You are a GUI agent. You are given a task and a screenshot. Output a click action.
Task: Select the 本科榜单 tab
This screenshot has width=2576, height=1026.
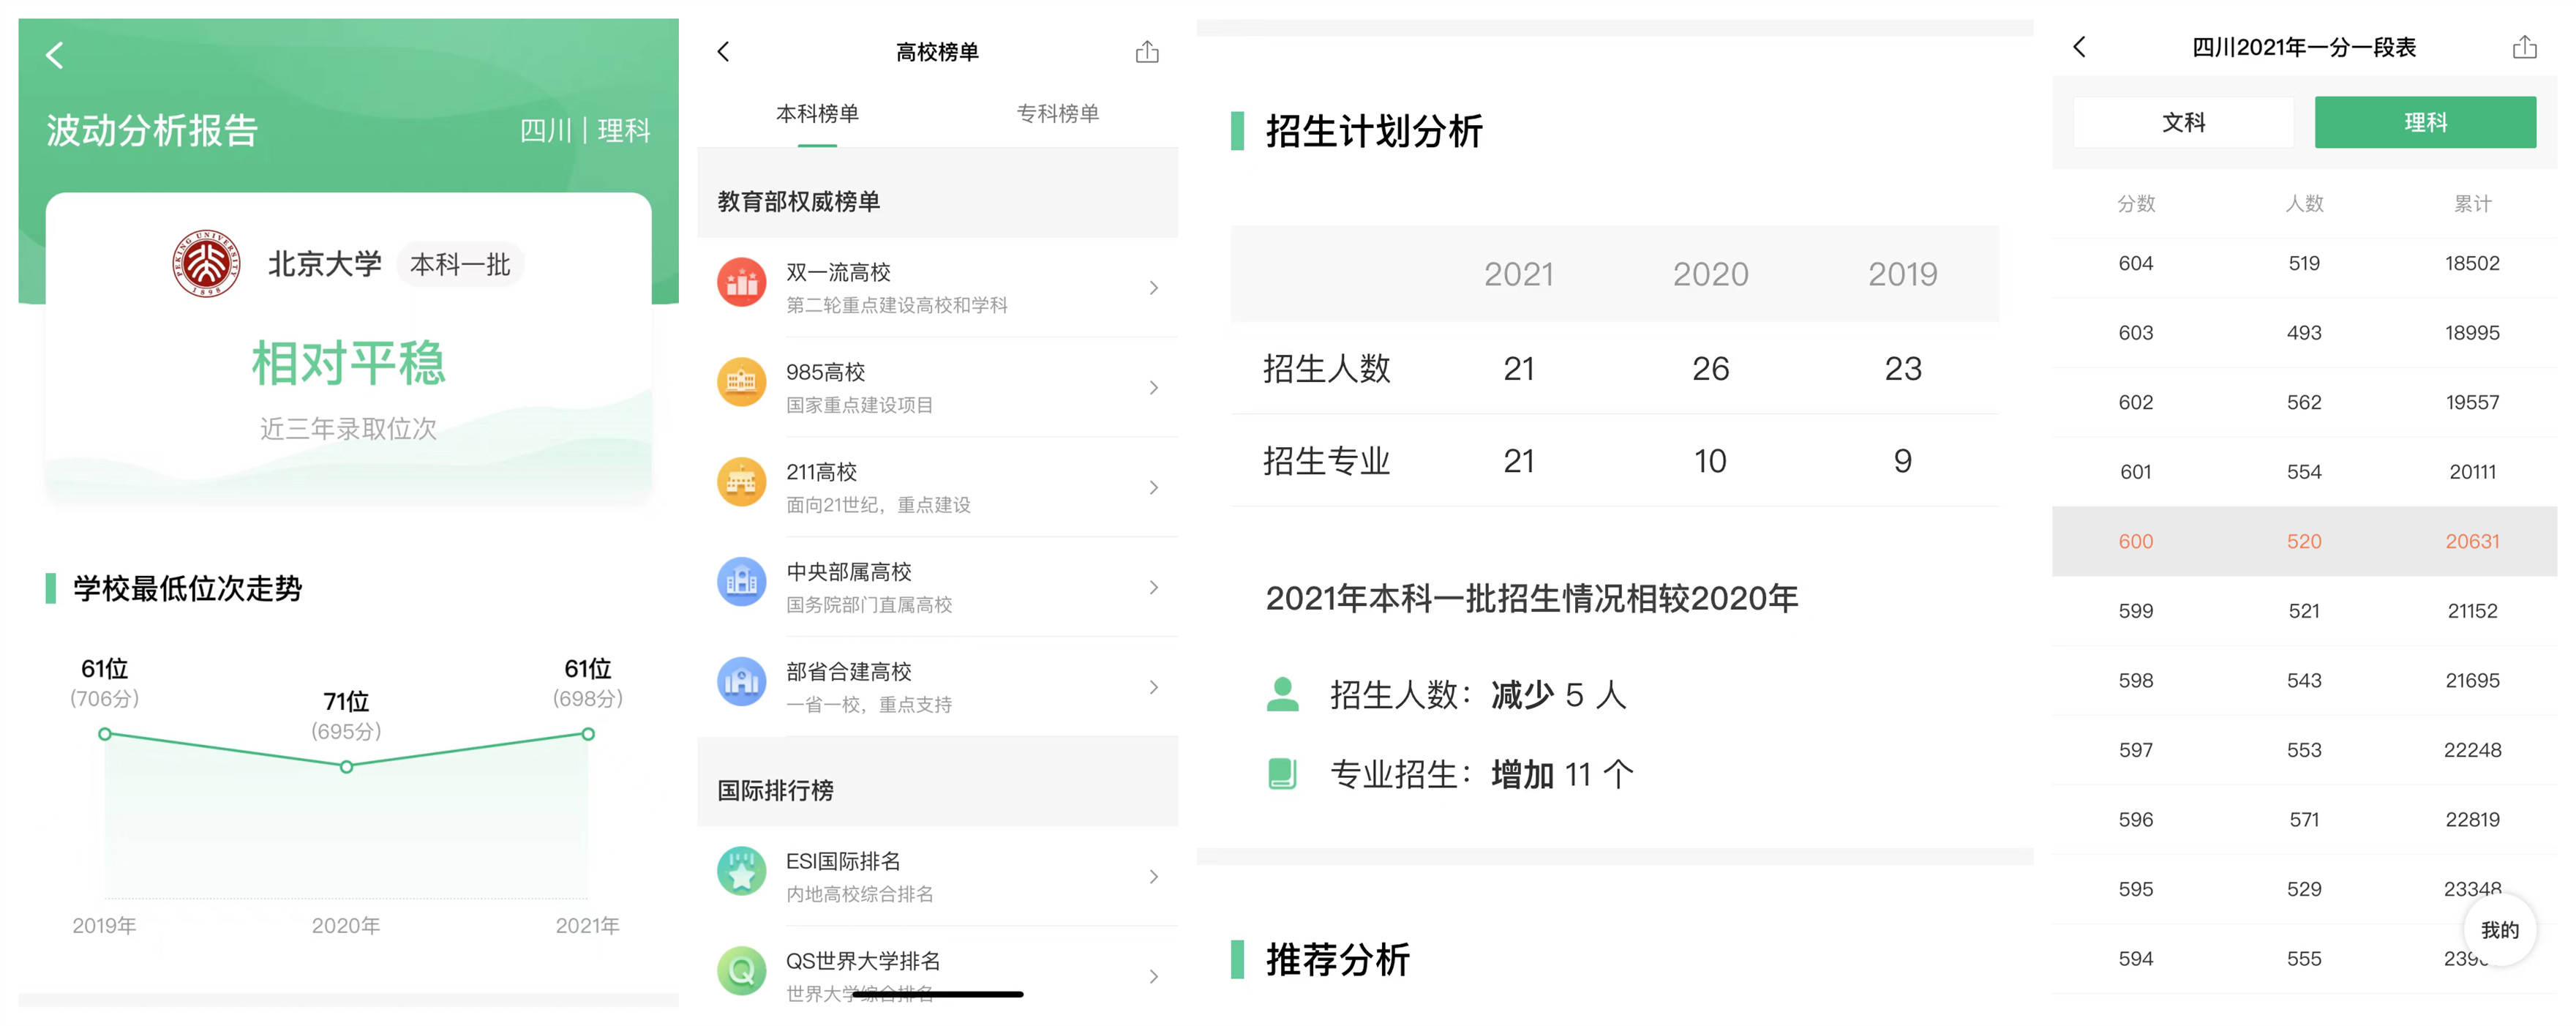coord(819,113)
